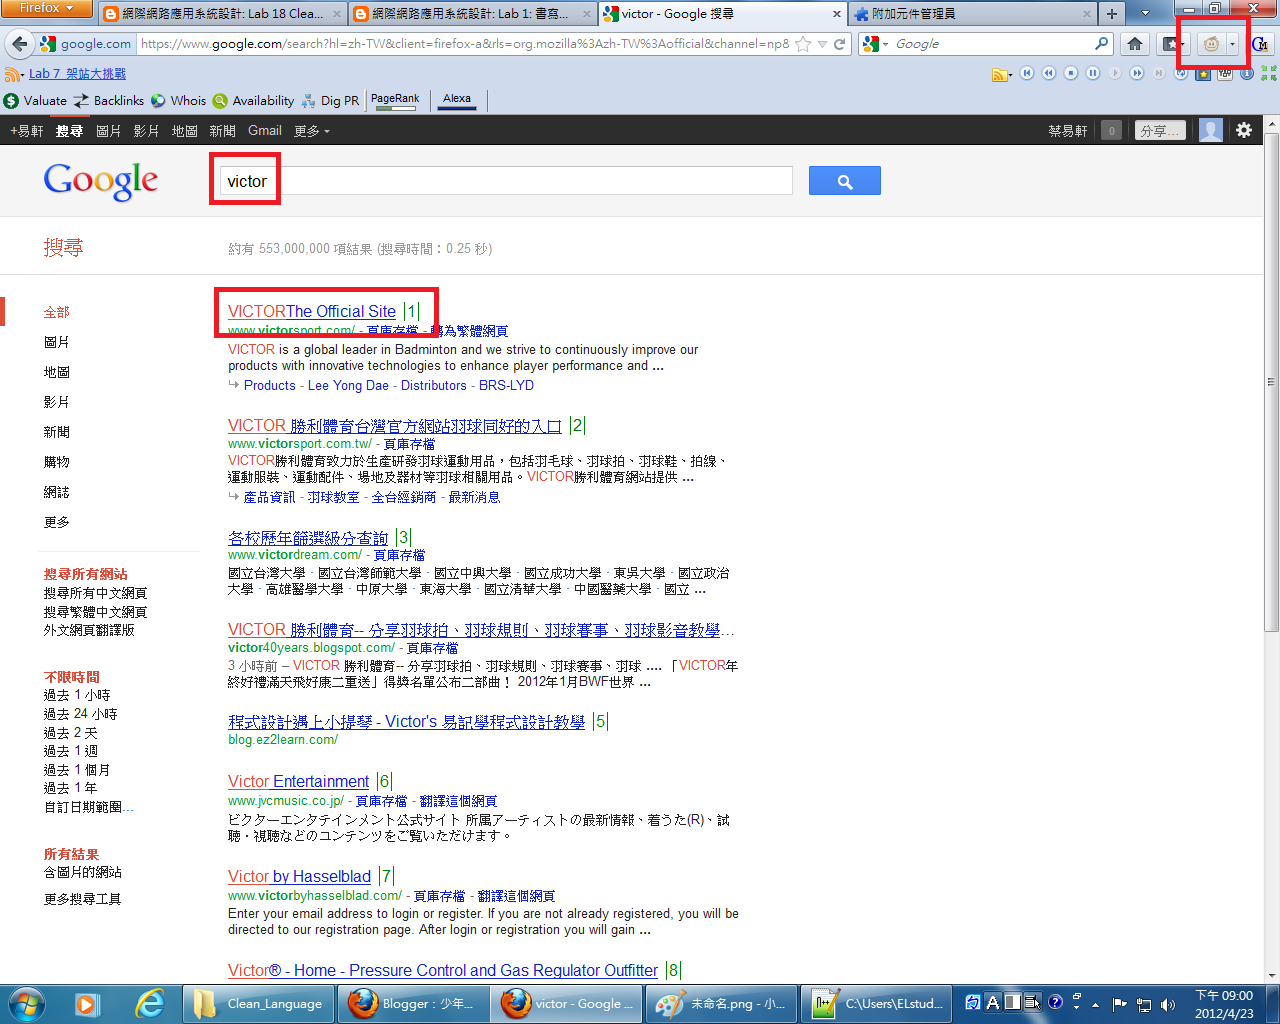
Task: Click the Valuate toolbar item
Action: pyautogui.click(x=35, y=101)
